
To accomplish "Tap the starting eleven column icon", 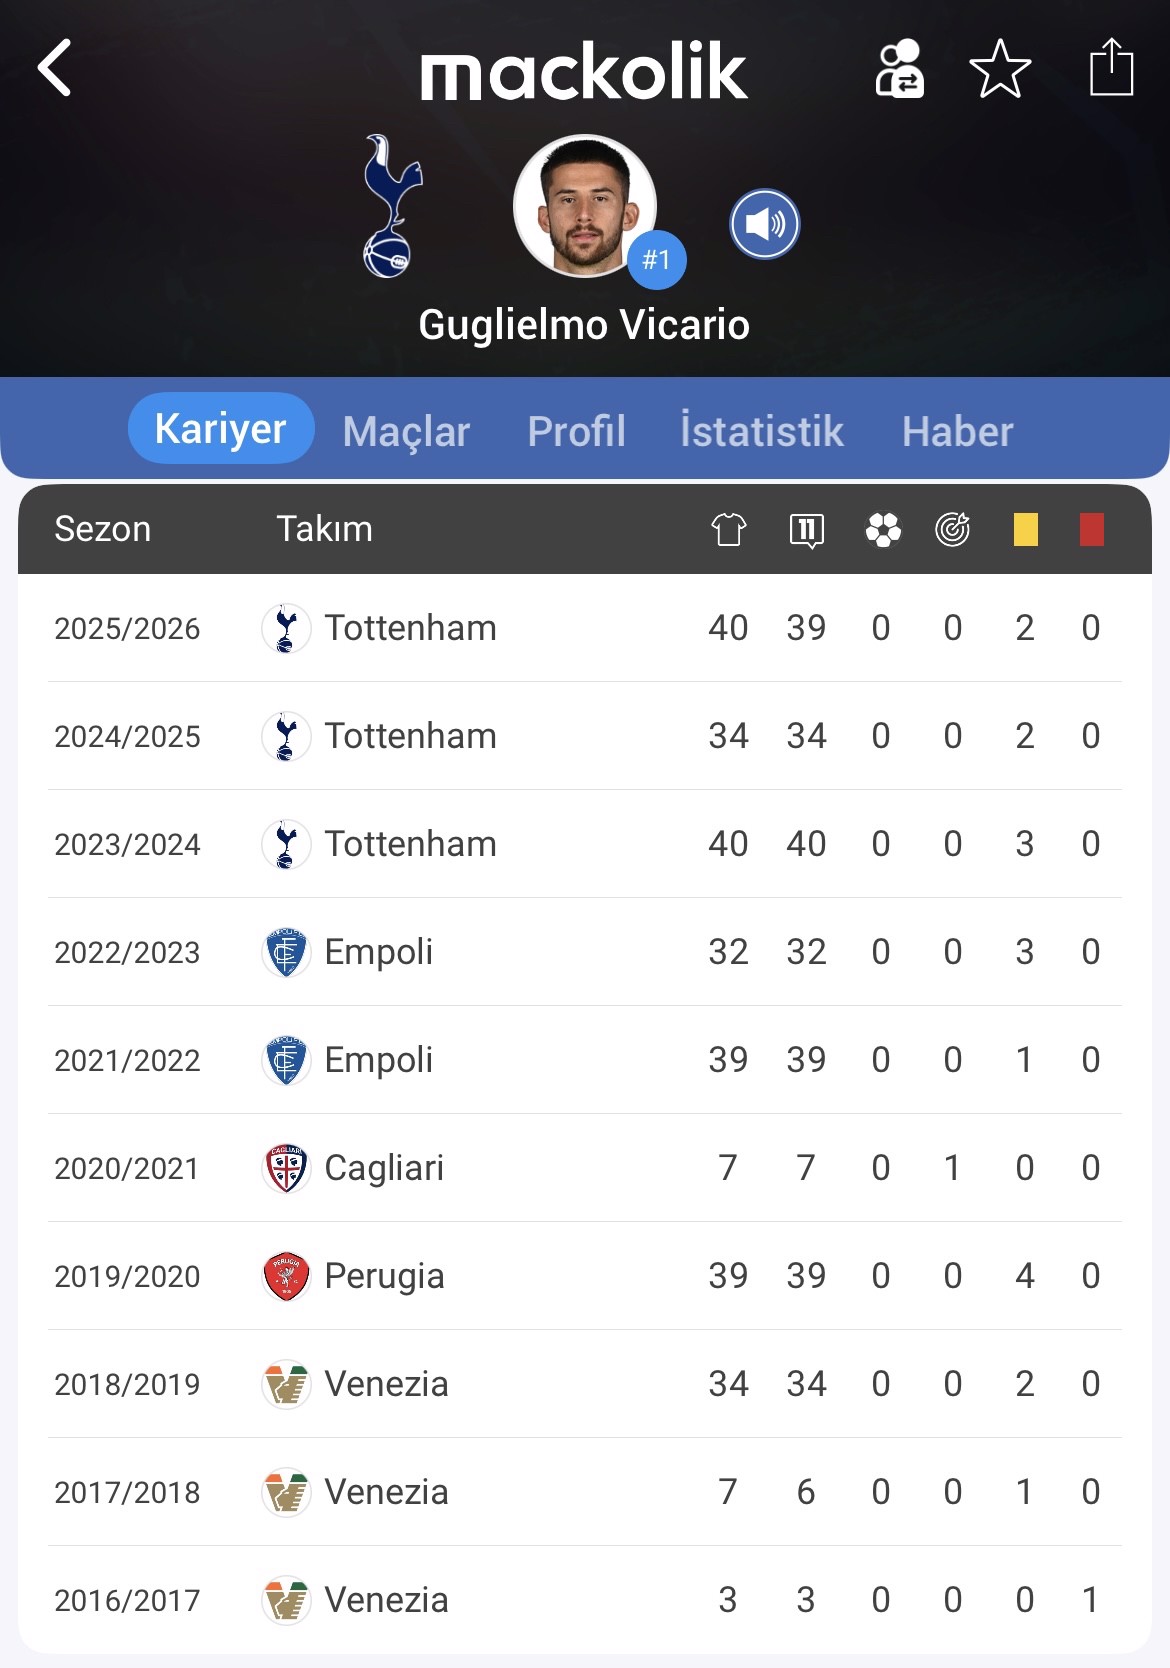I will 806,529.
